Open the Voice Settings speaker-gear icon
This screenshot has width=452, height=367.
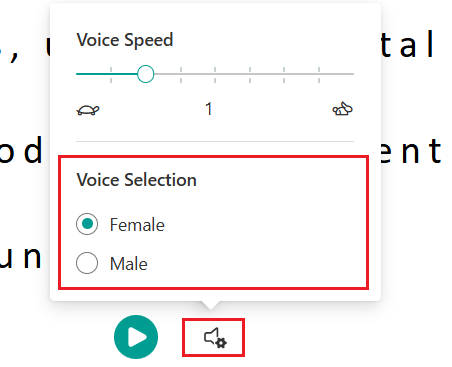[215, 338]
